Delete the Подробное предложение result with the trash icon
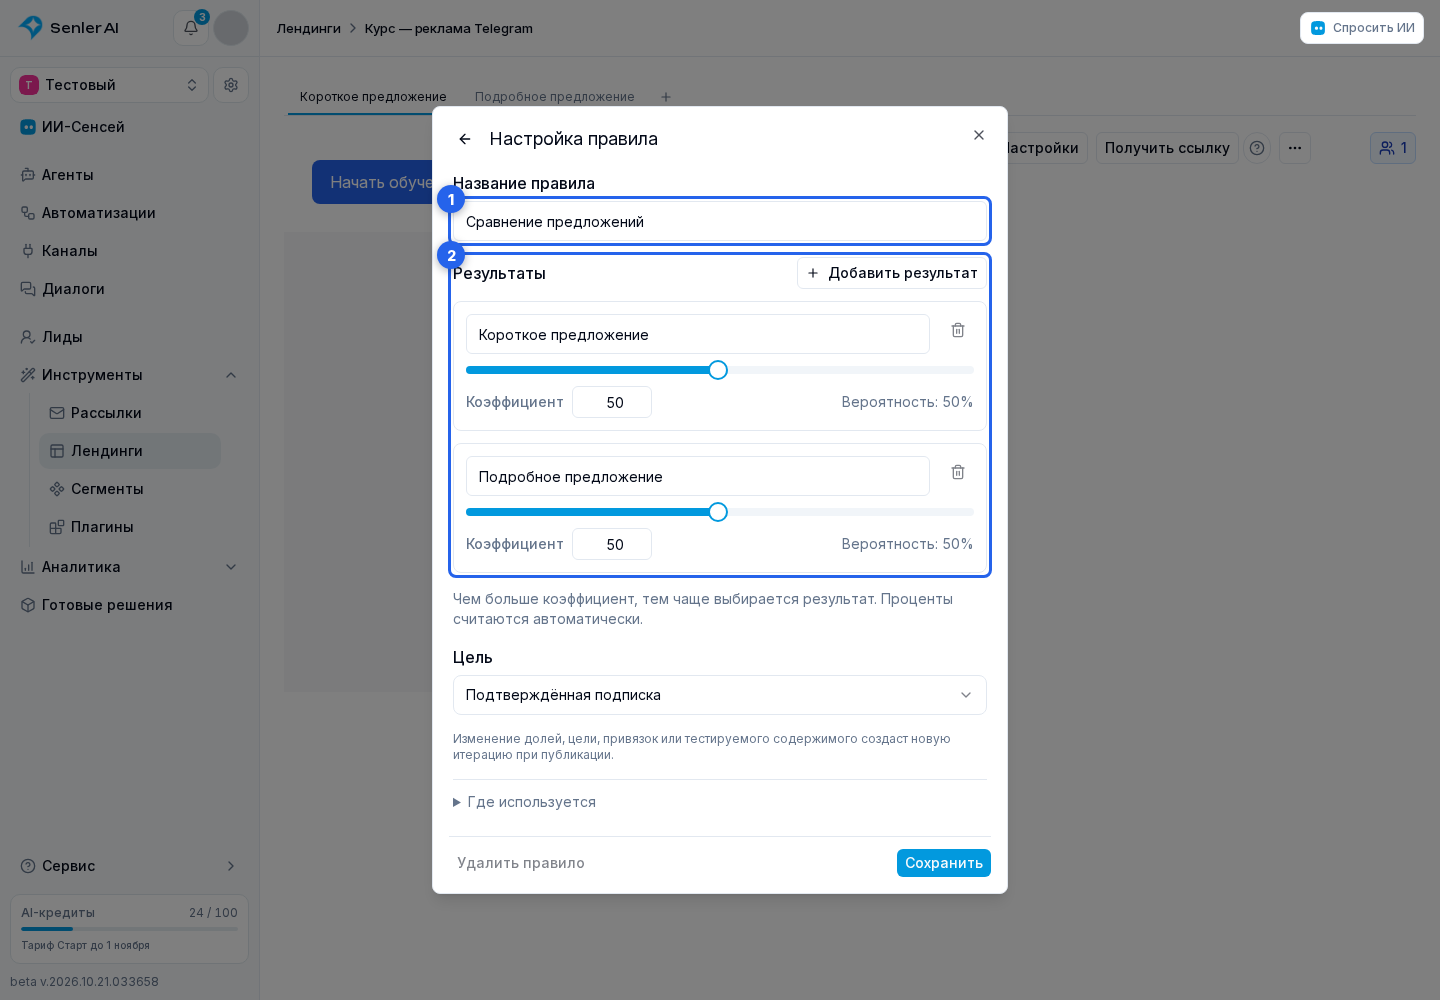Screen dimensions: 1440x1000 958,472
